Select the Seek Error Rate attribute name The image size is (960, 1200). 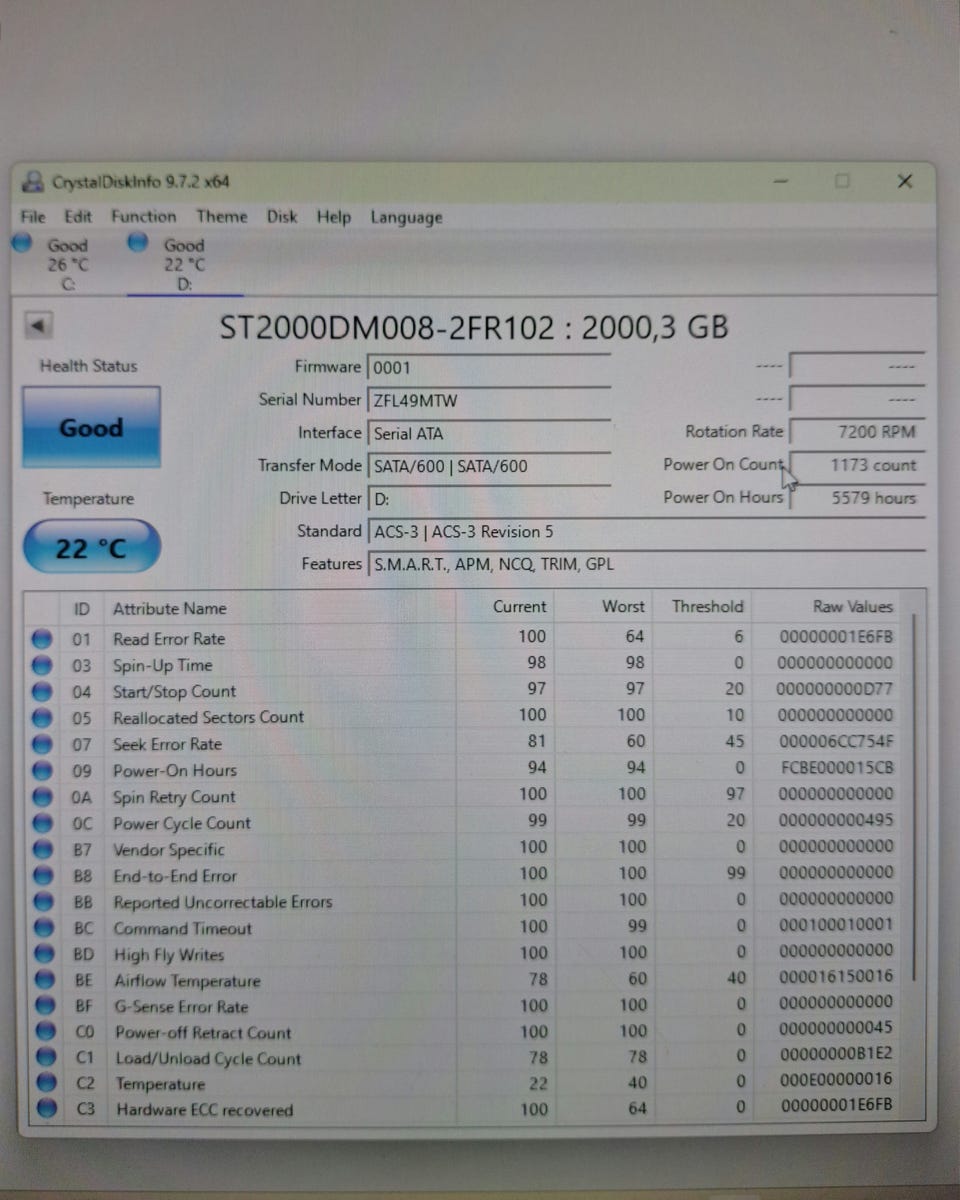(x=167, y=744)
